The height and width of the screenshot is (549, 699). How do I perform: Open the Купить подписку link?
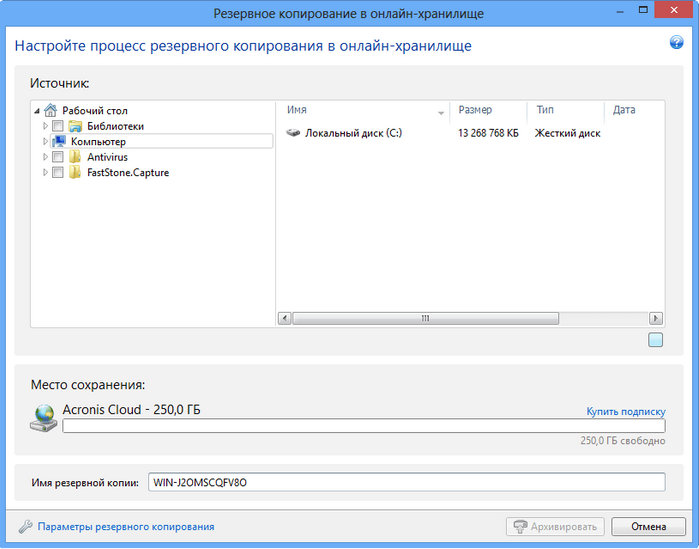[x=625, y=412]
